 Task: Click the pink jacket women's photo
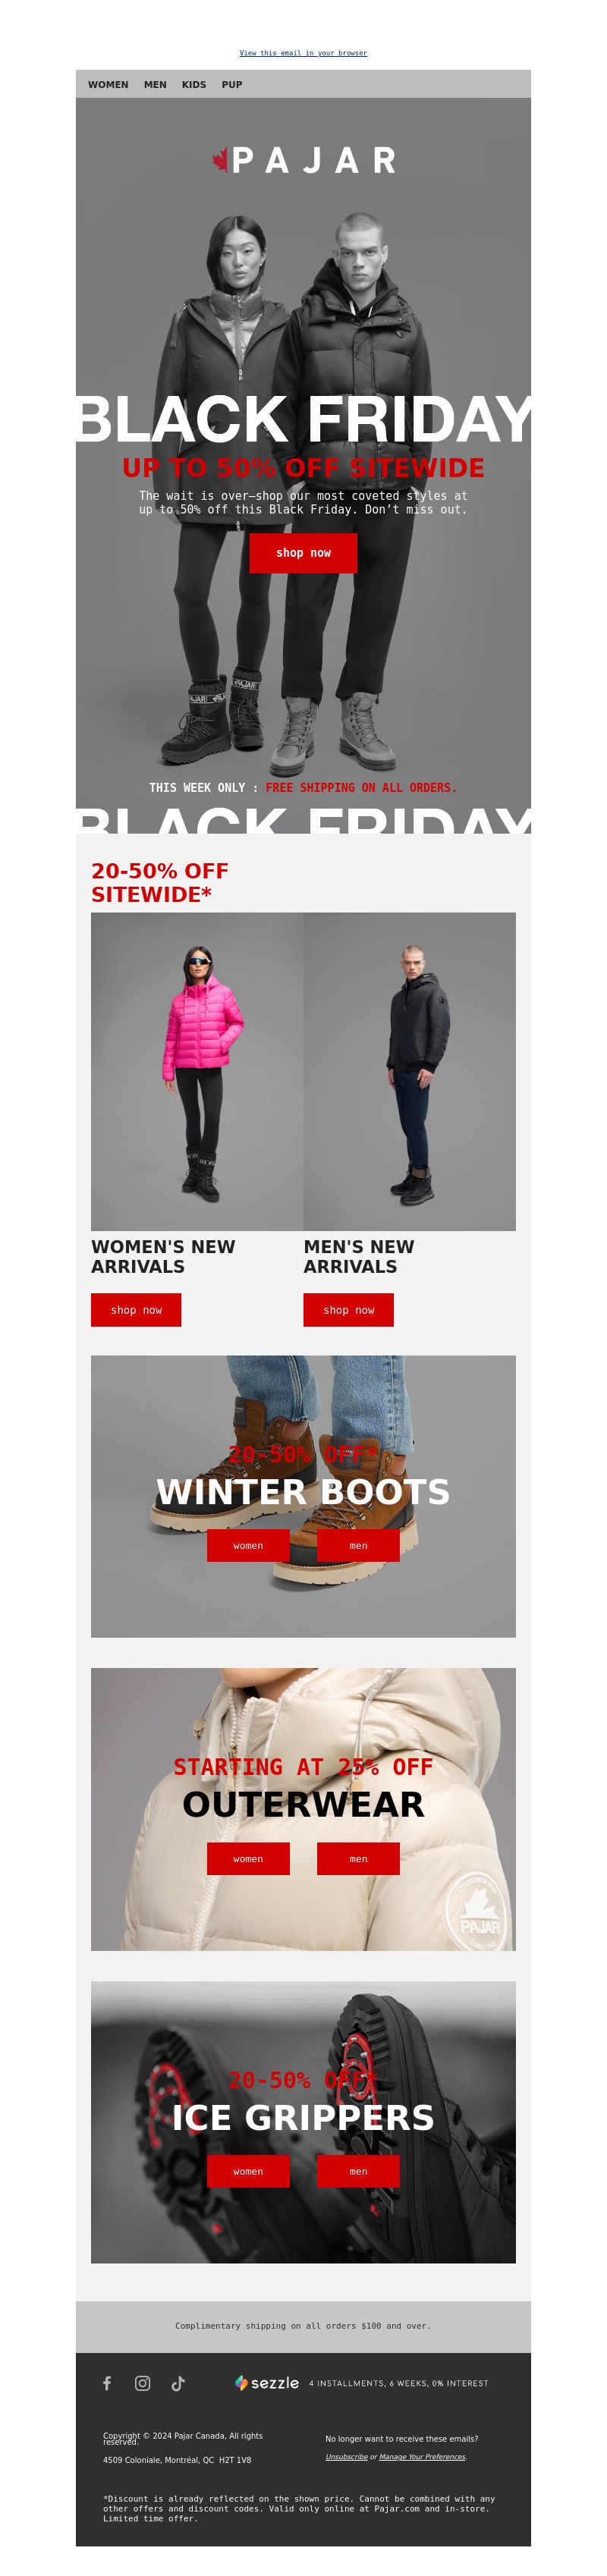[197, 1071]
